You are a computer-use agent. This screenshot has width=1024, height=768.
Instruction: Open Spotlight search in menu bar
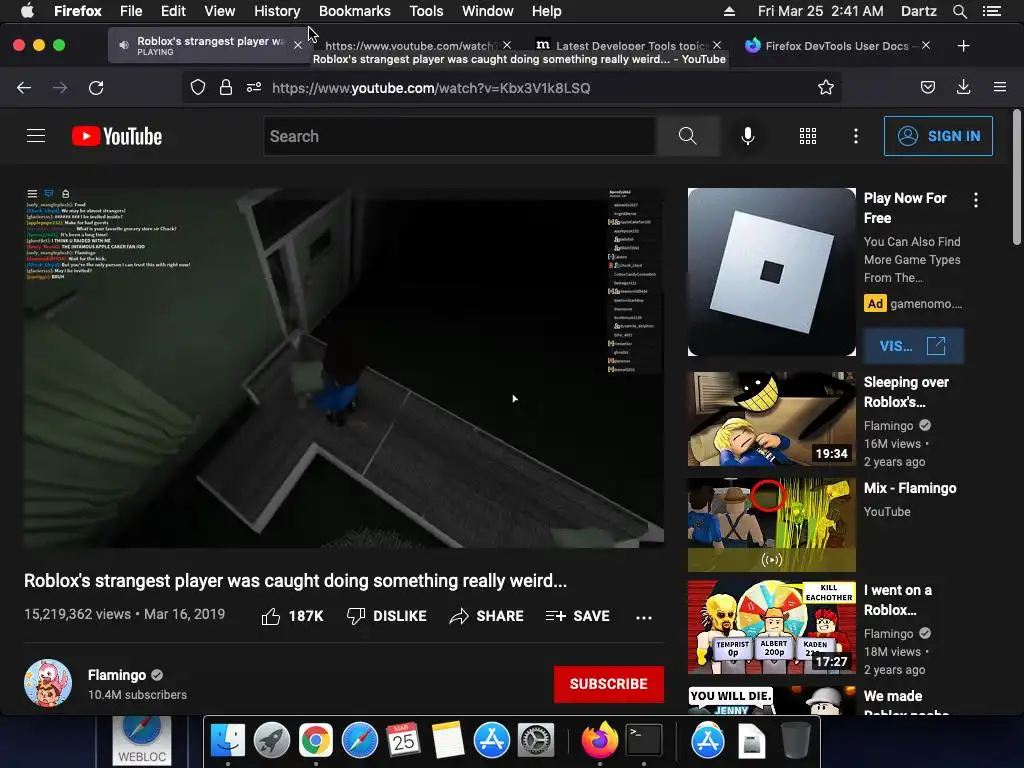pos(959,11)
